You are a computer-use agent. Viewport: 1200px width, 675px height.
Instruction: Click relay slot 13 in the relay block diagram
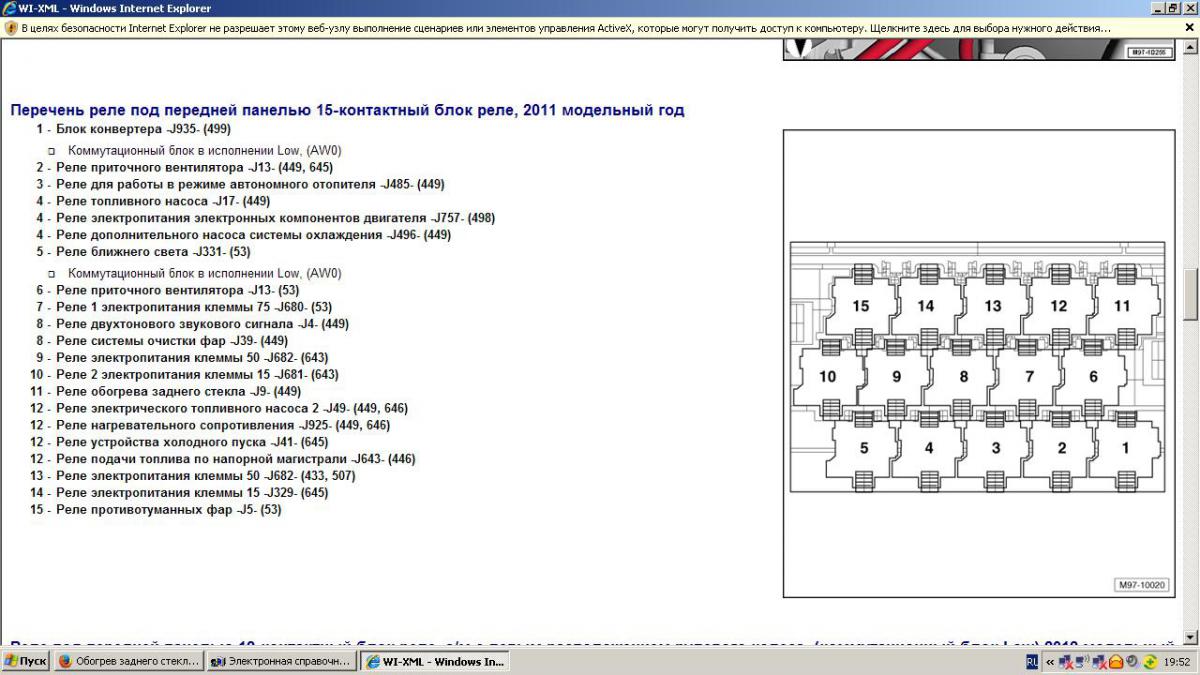click(x=992, y=306)
